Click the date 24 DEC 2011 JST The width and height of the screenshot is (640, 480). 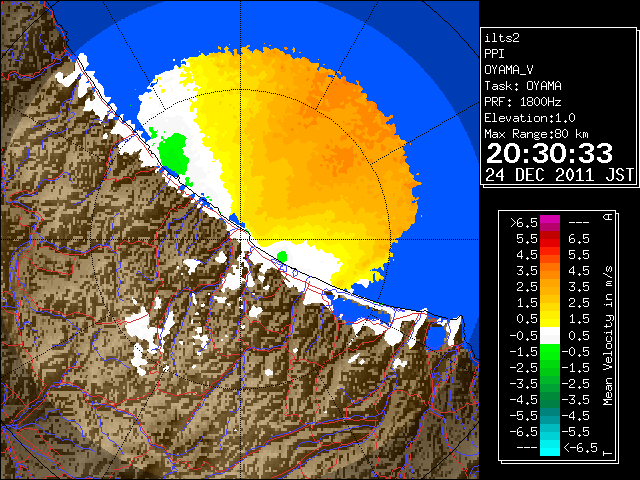click(559, 175)
